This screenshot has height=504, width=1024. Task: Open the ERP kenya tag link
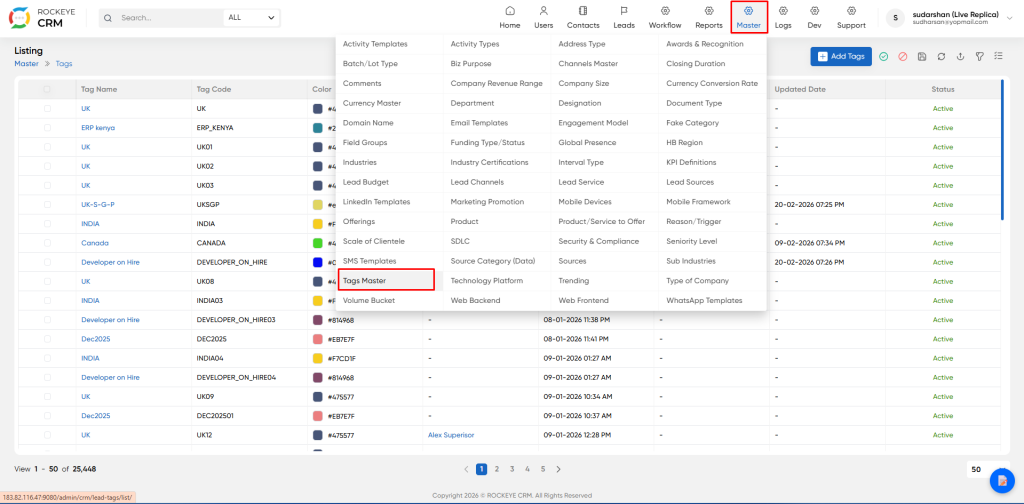pos(98,128)
